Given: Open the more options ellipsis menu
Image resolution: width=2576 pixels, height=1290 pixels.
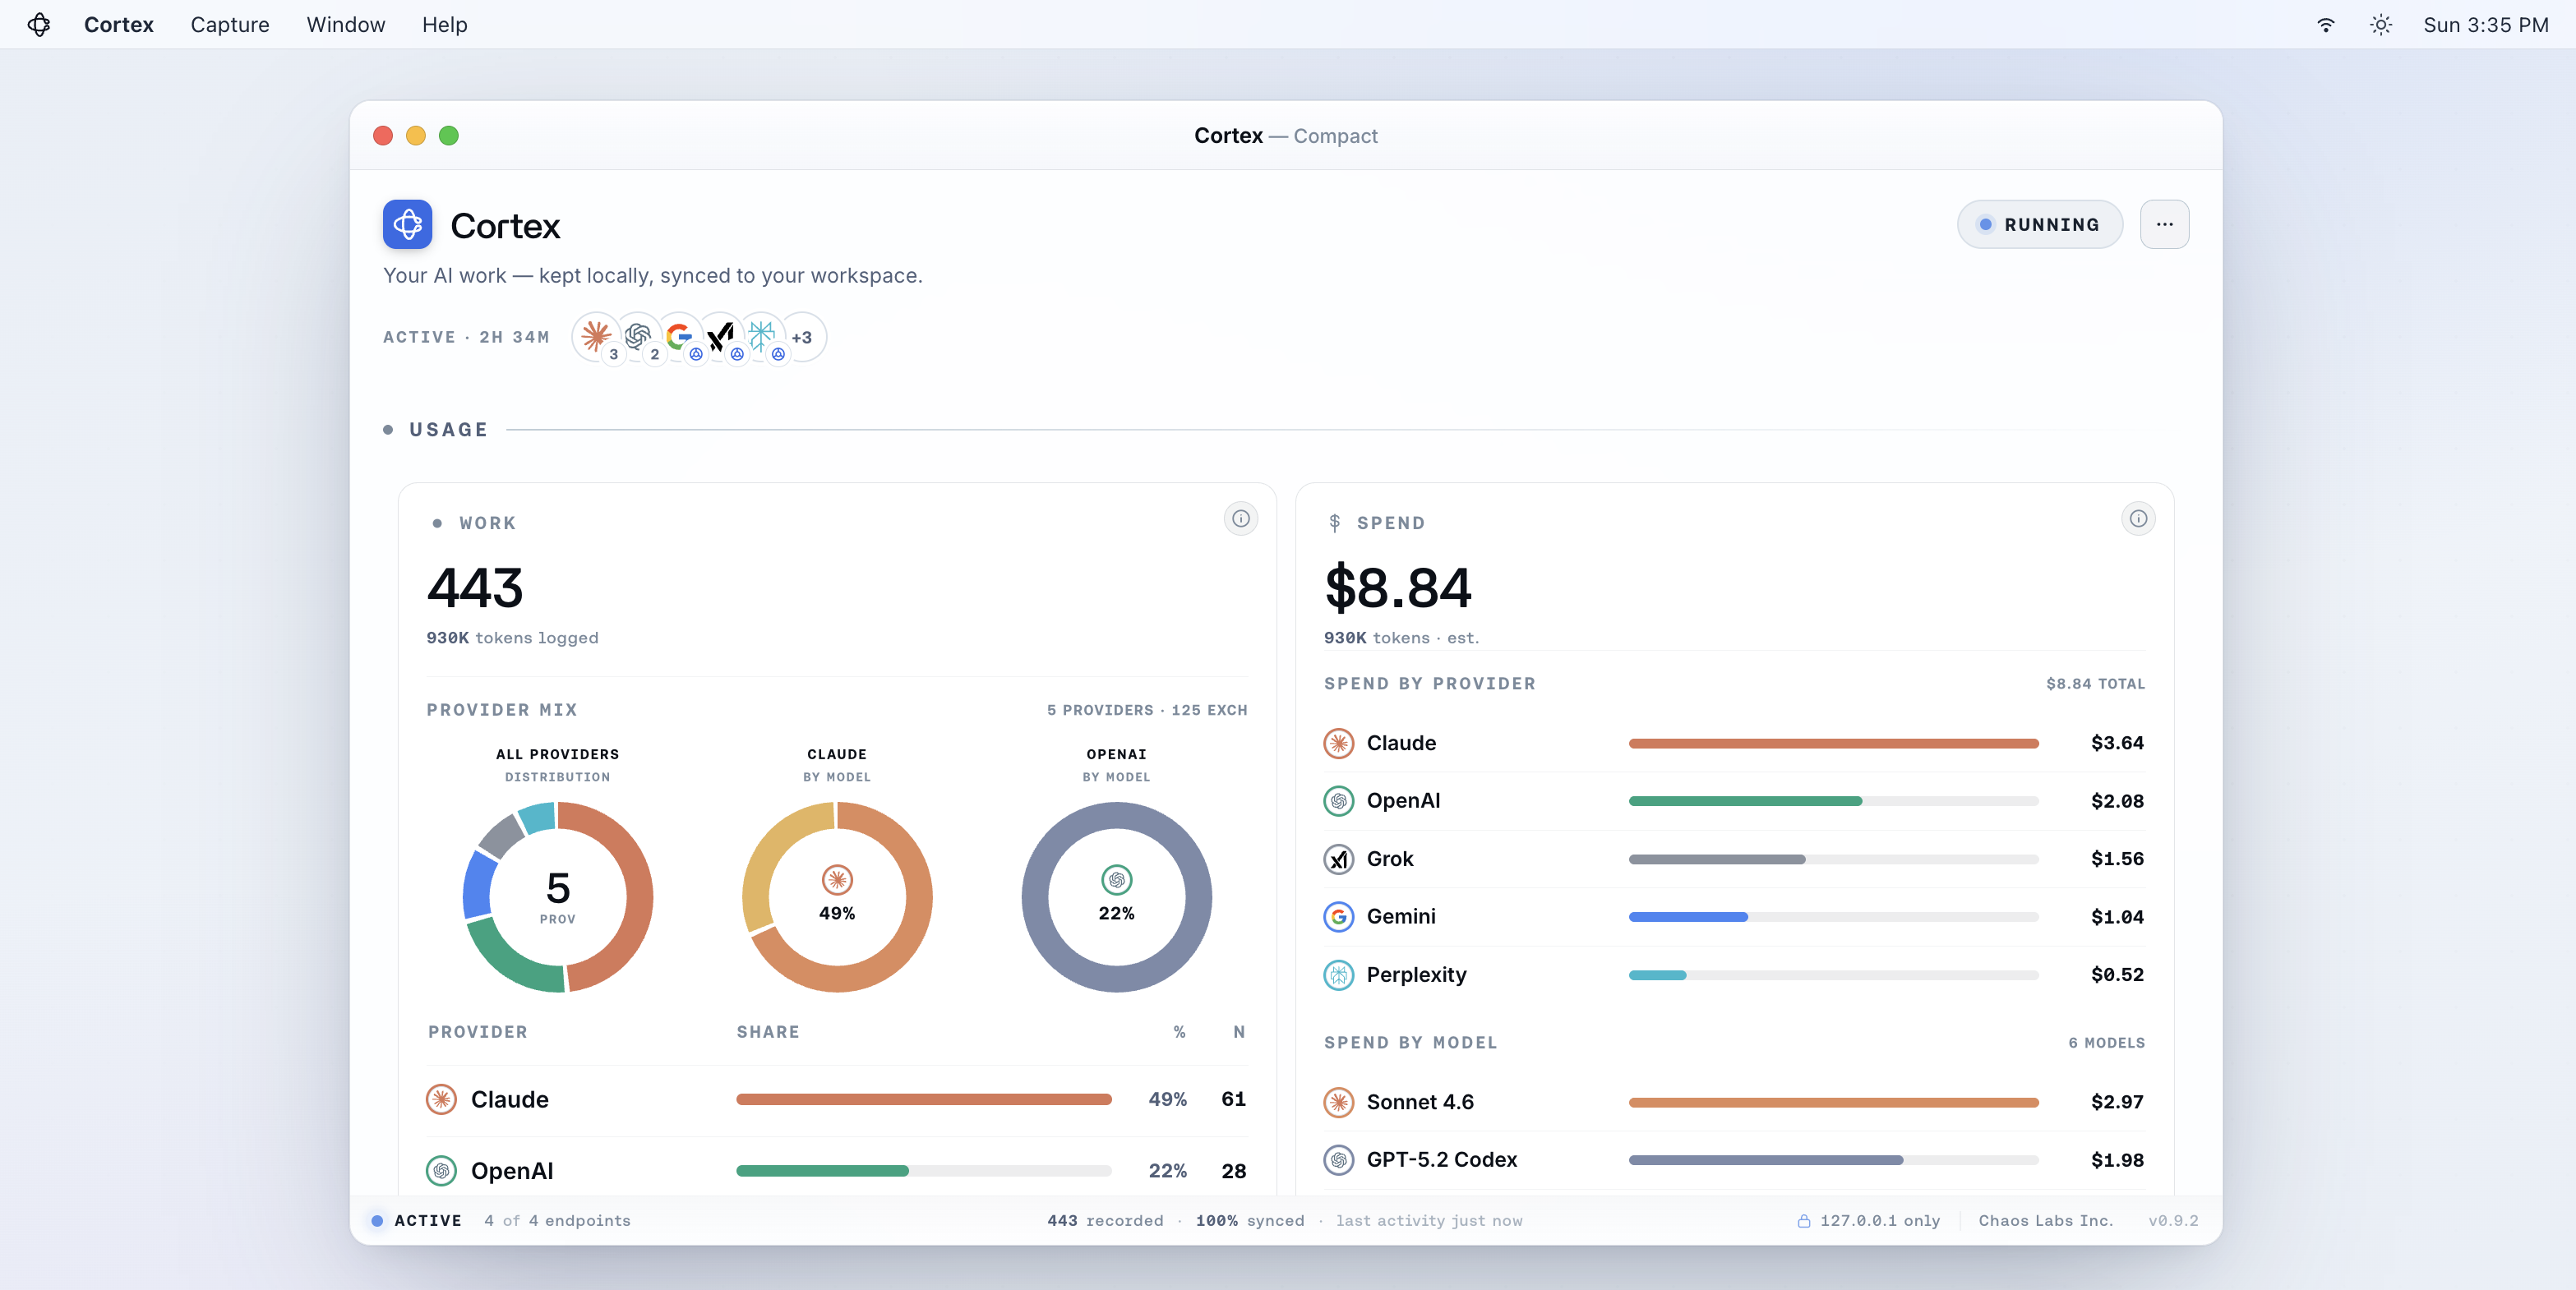Looking at the screenshot, I should [2165, 224].
